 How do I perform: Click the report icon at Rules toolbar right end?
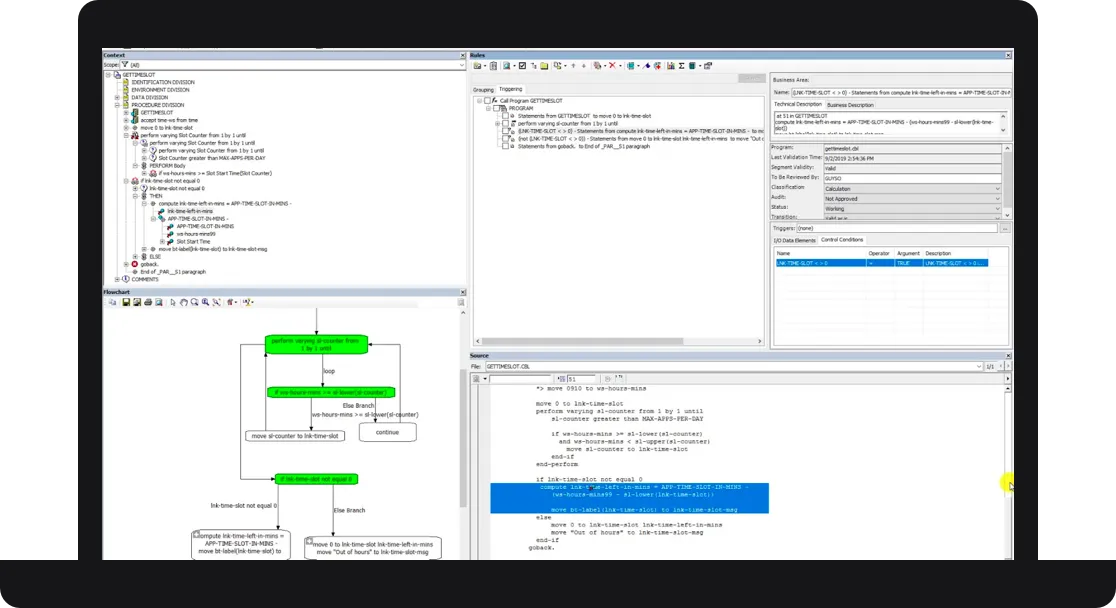click(707, 65)
